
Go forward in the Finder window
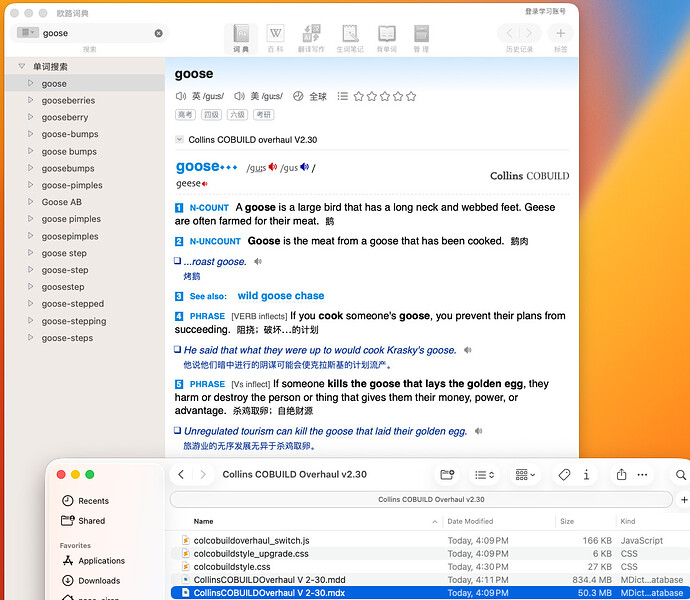(203, 474)
